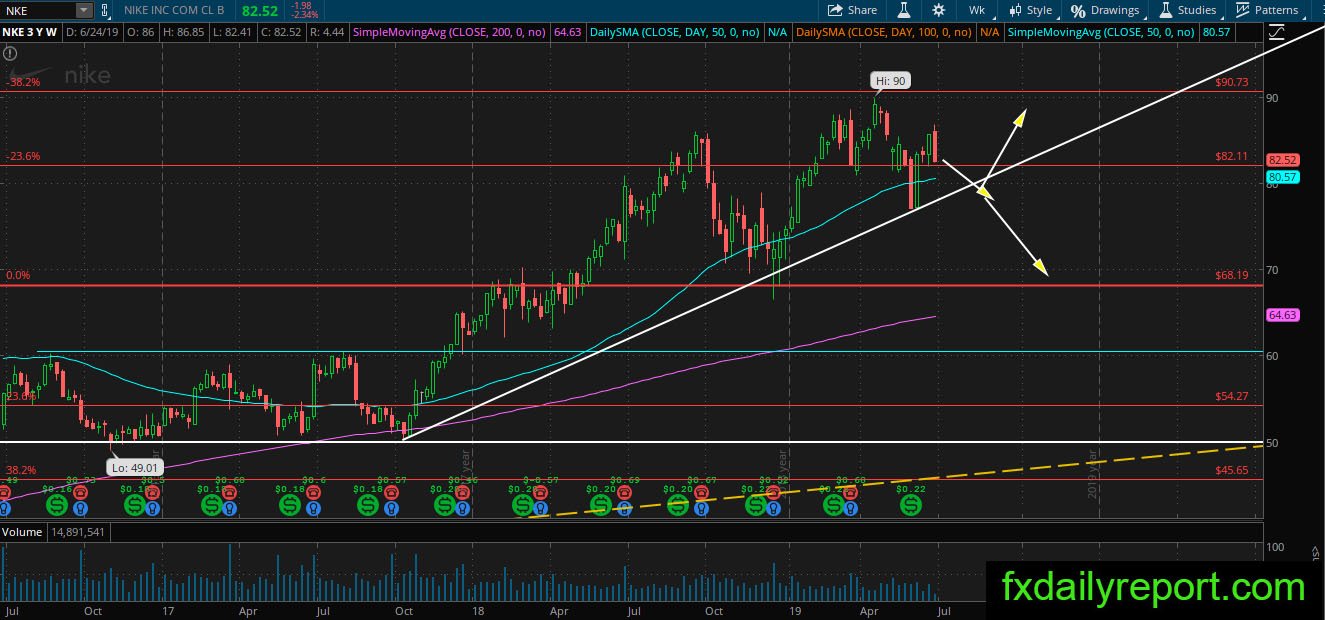Click the $68.19 Fibonacci level label

(1232, 276)
